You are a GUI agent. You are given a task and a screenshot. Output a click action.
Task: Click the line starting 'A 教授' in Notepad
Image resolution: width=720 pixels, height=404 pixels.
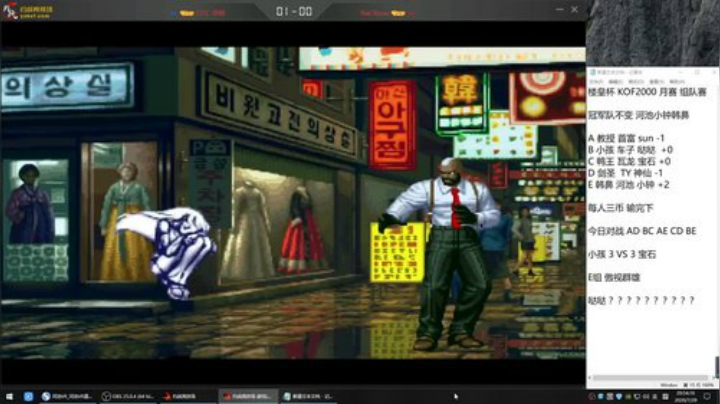(626, 138)
